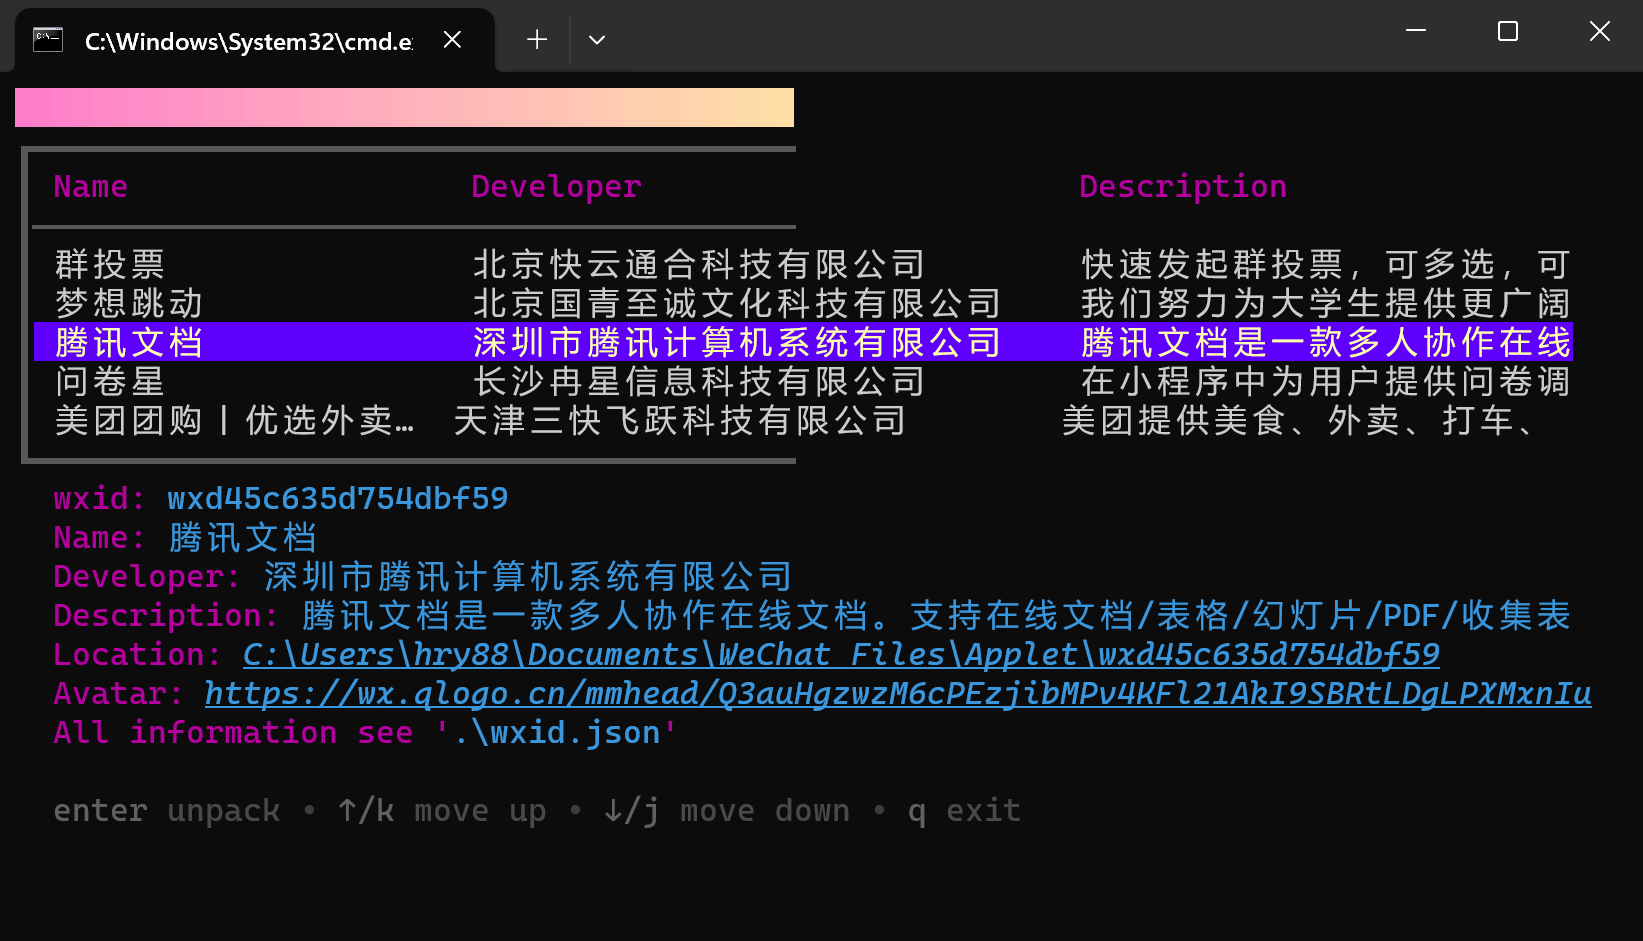
Task: Click description 在小程序中为用户提供问卷调
Action: point(1326,382)
